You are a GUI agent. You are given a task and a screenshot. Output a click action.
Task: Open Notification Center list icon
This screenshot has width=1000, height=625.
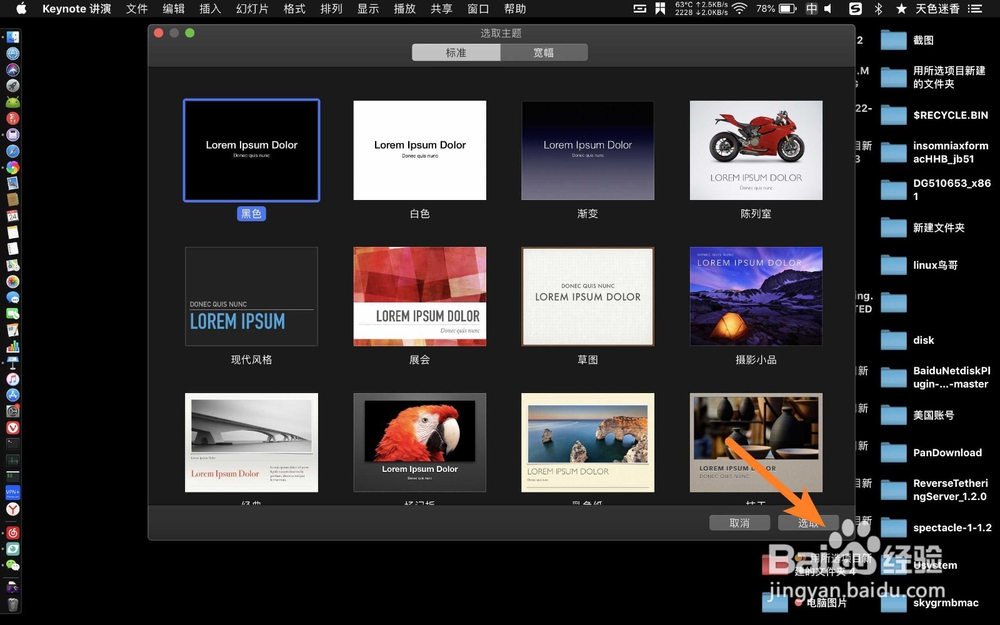point(974,8)
